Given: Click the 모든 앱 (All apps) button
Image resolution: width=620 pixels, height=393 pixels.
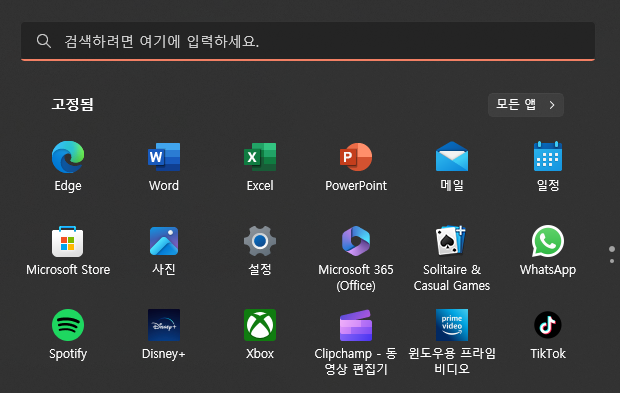Looking at the screenshot, I should (x=525, y=105).
